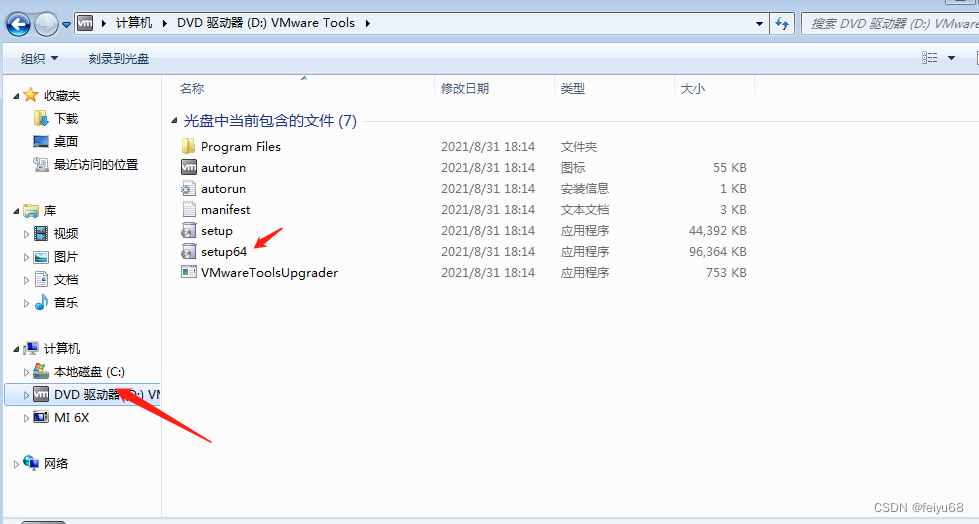Open the 网络 network icon
979x524 pixels.
coord(31,463)
